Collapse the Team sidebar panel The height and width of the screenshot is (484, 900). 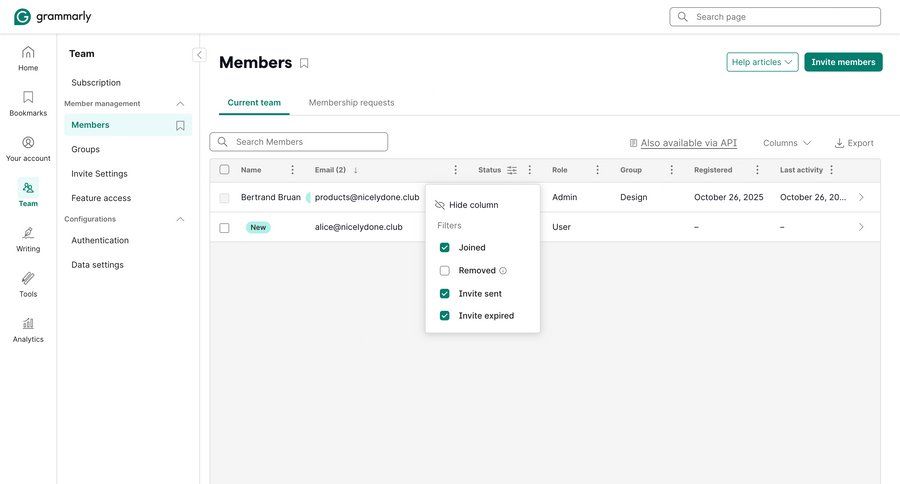pyautogui.click(x=199, y=55)
